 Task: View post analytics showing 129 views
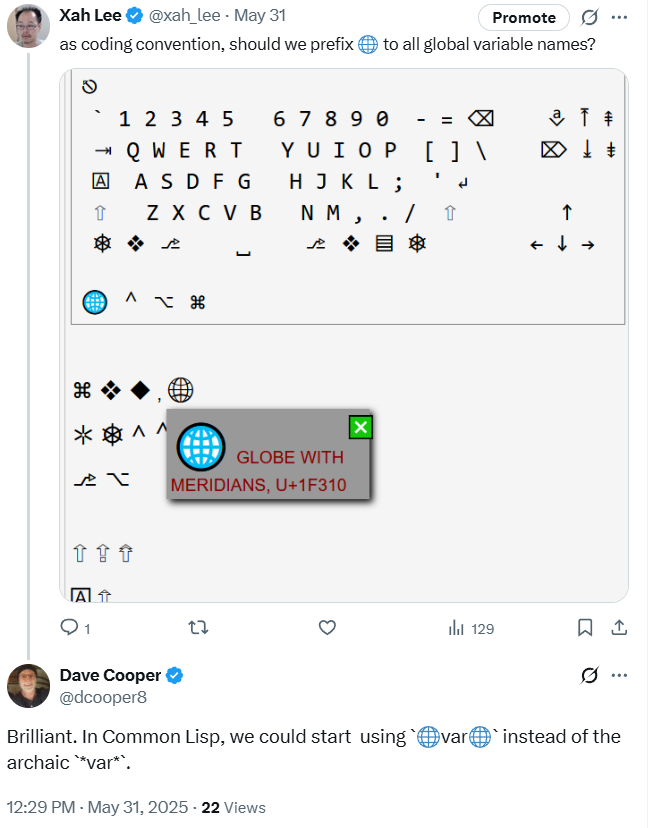pos(471,628)
